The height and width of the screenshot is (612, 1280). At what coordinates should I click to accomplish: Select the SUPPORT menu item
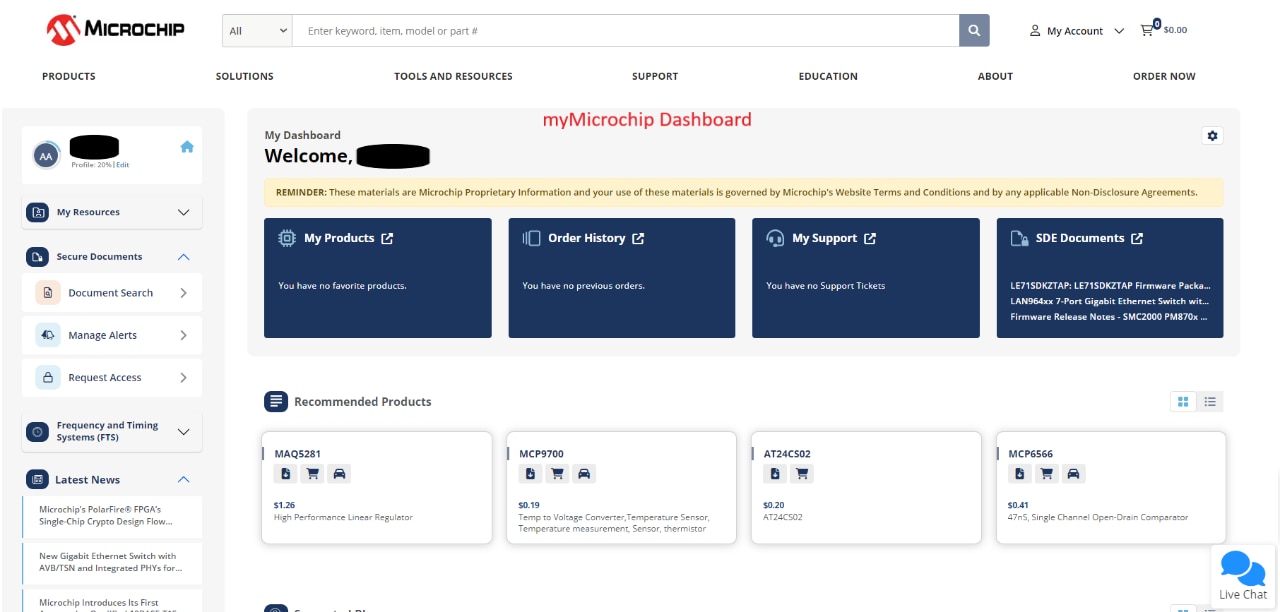point(654,76)
